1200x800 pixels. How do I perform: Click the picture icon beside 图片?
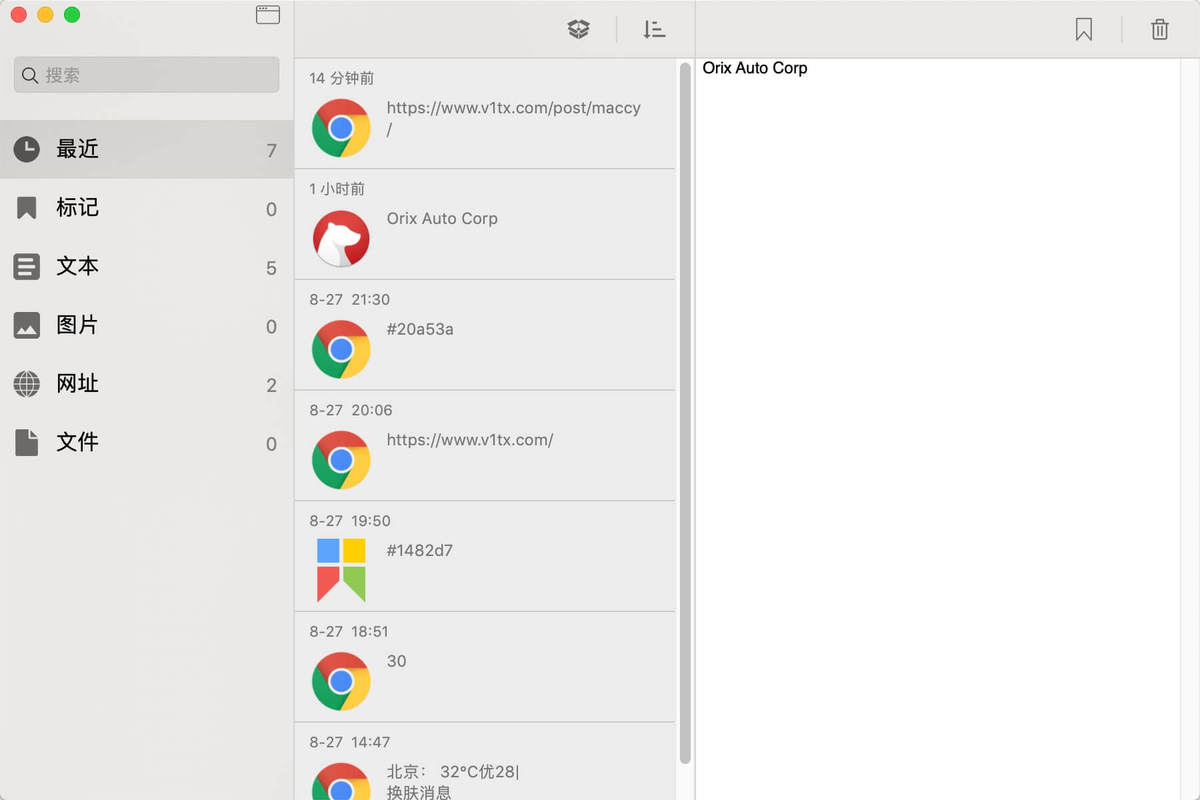click(27, 325)
